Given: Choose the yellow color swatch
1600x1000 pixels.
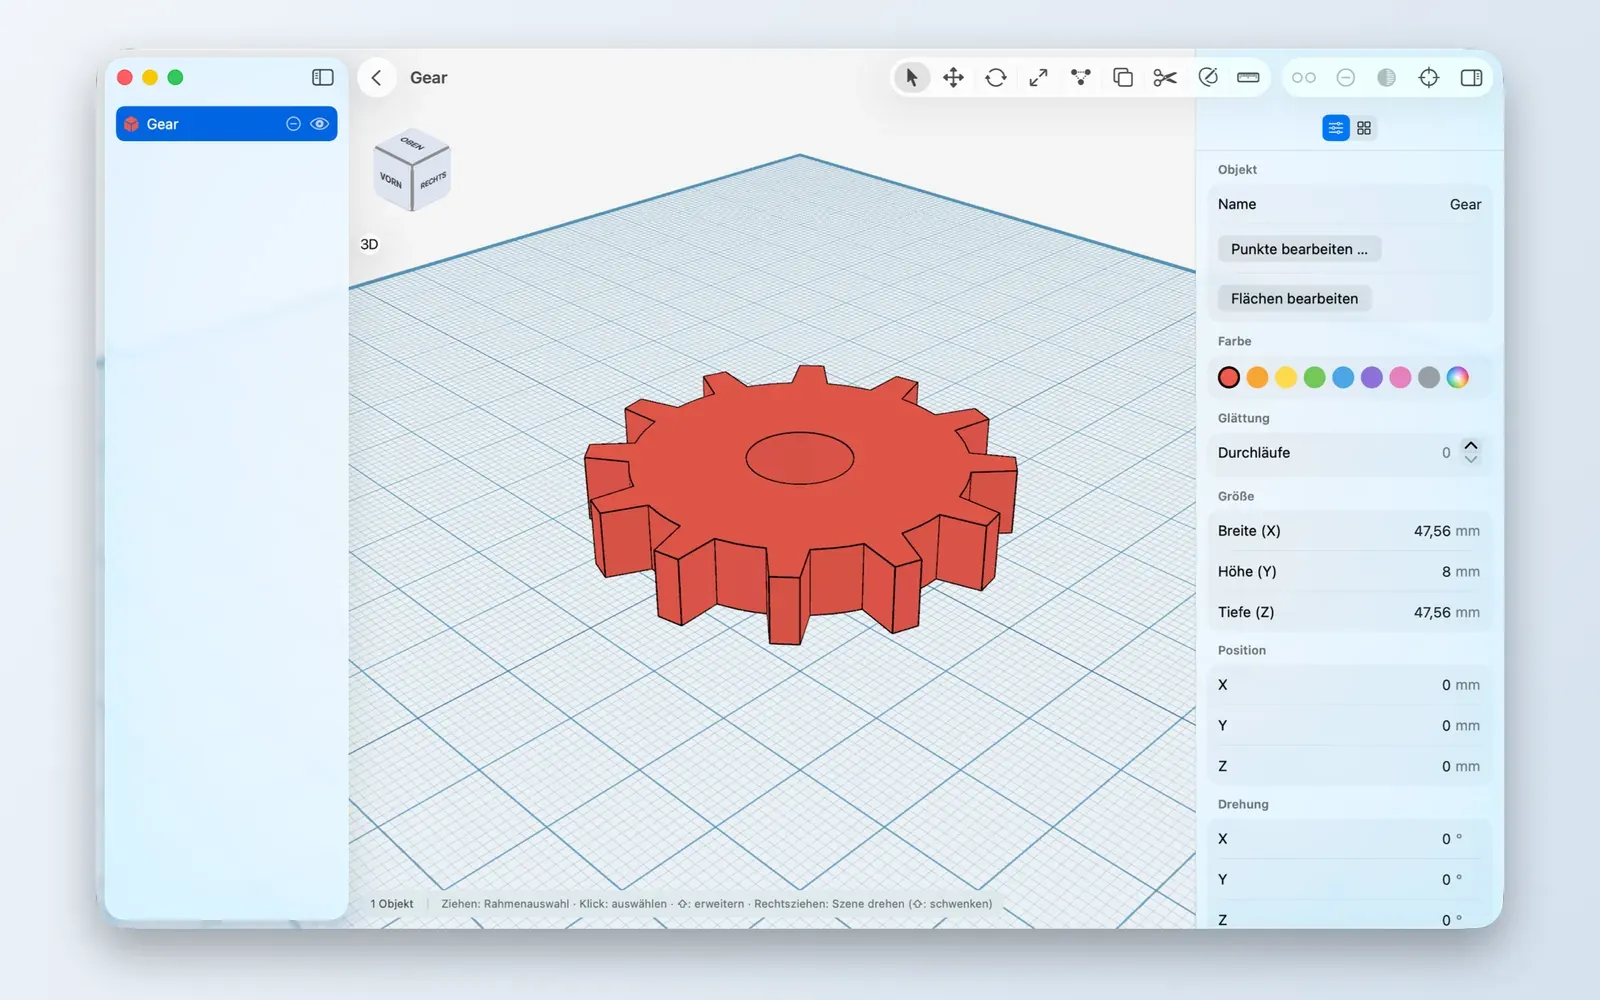Looking at the screenshot, I should click(1286, 377).
